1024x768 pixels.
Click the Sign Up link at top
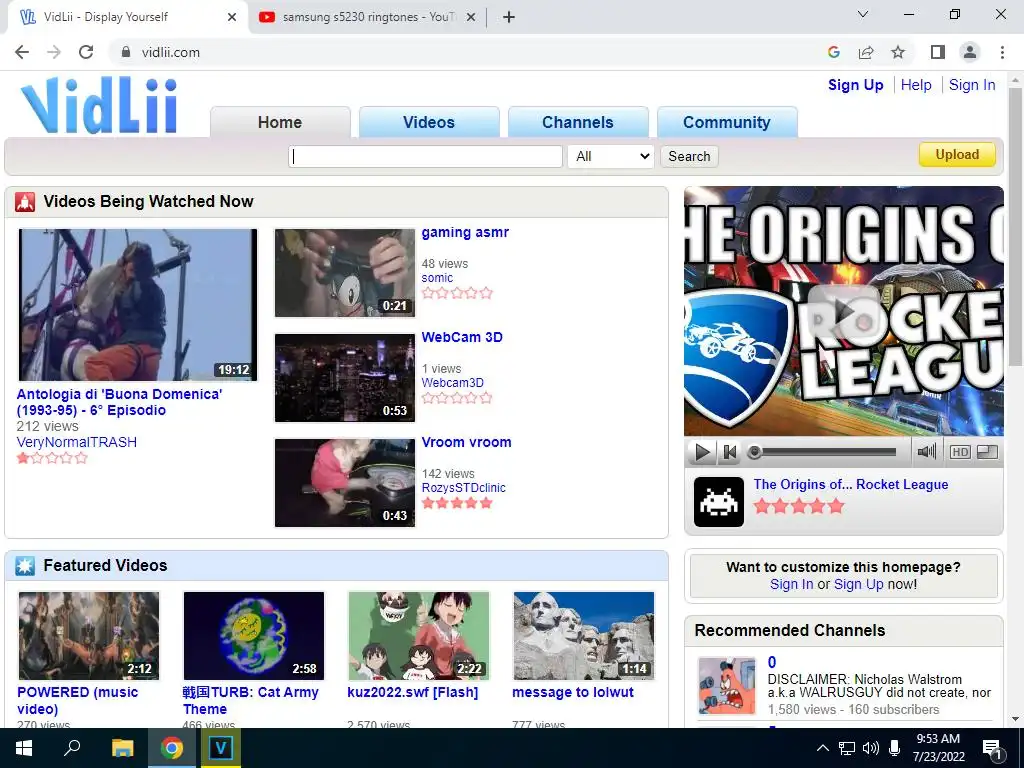point(856,85)
